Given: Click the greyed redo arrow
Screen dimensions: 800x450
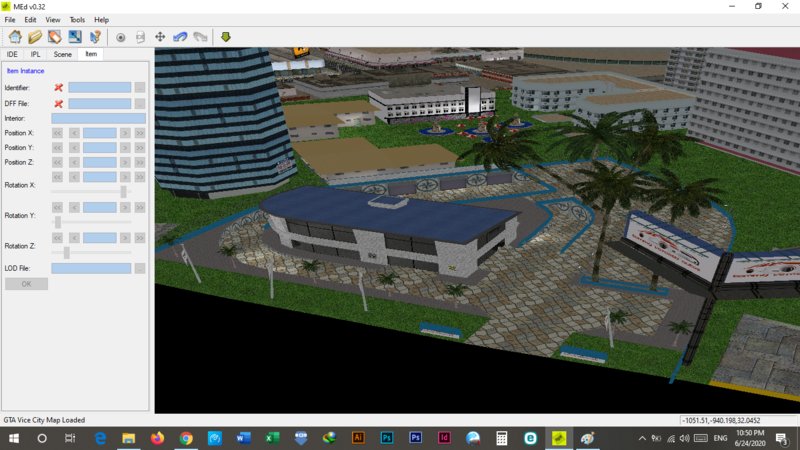Looking at the screenshot, I should [201, 37].
